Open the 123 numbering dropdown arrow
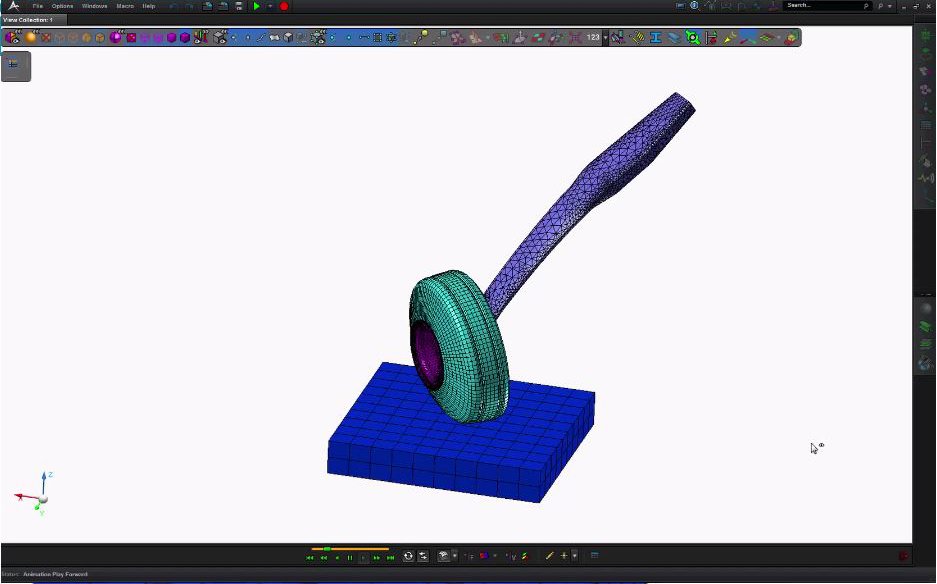The height and width of the screenshot is (584, 937). point(605,37)
